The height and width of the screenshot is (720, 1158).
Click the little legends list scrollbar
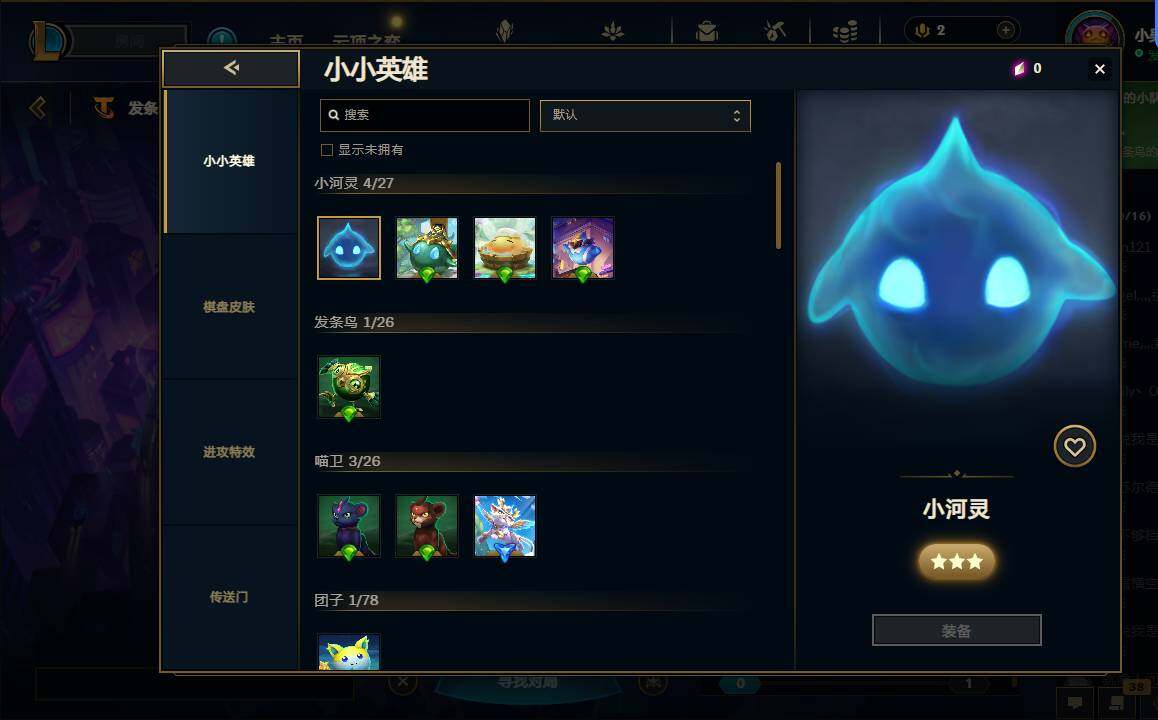(778, 205)
